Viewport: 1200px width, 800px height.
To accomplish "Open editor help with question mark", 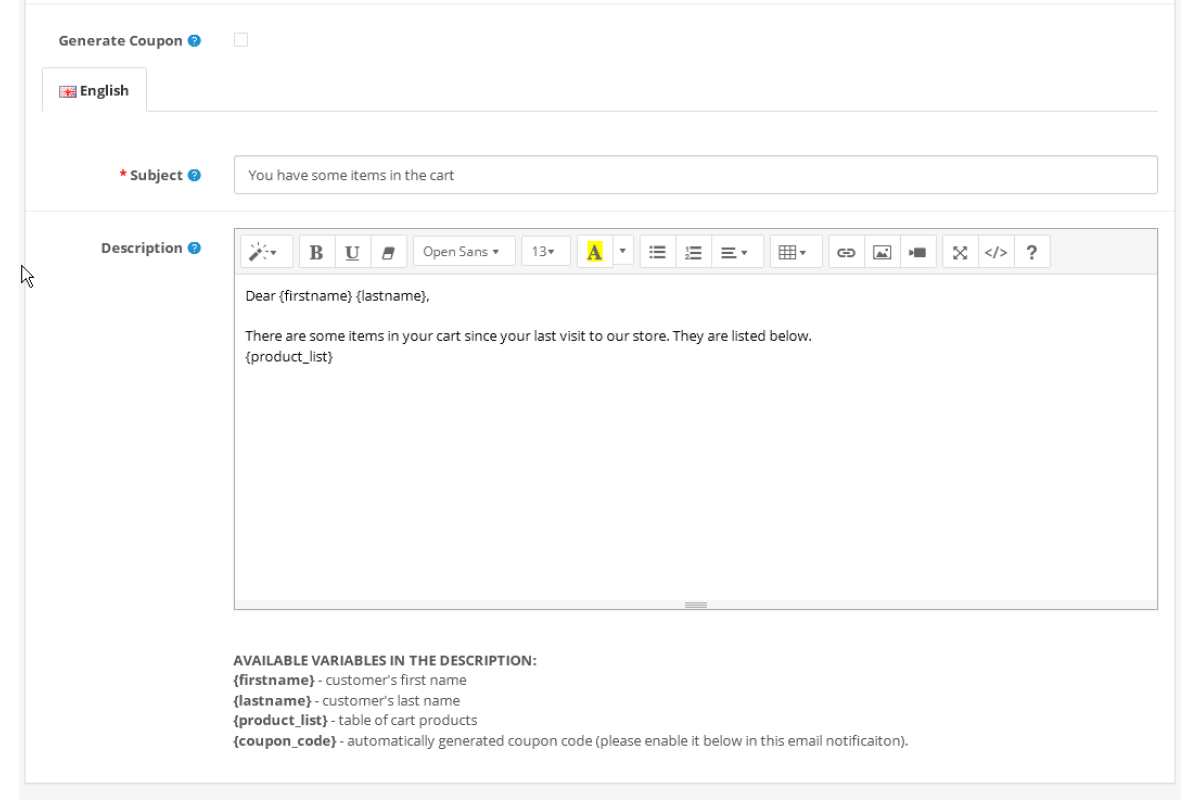I will click(1031, 252).
